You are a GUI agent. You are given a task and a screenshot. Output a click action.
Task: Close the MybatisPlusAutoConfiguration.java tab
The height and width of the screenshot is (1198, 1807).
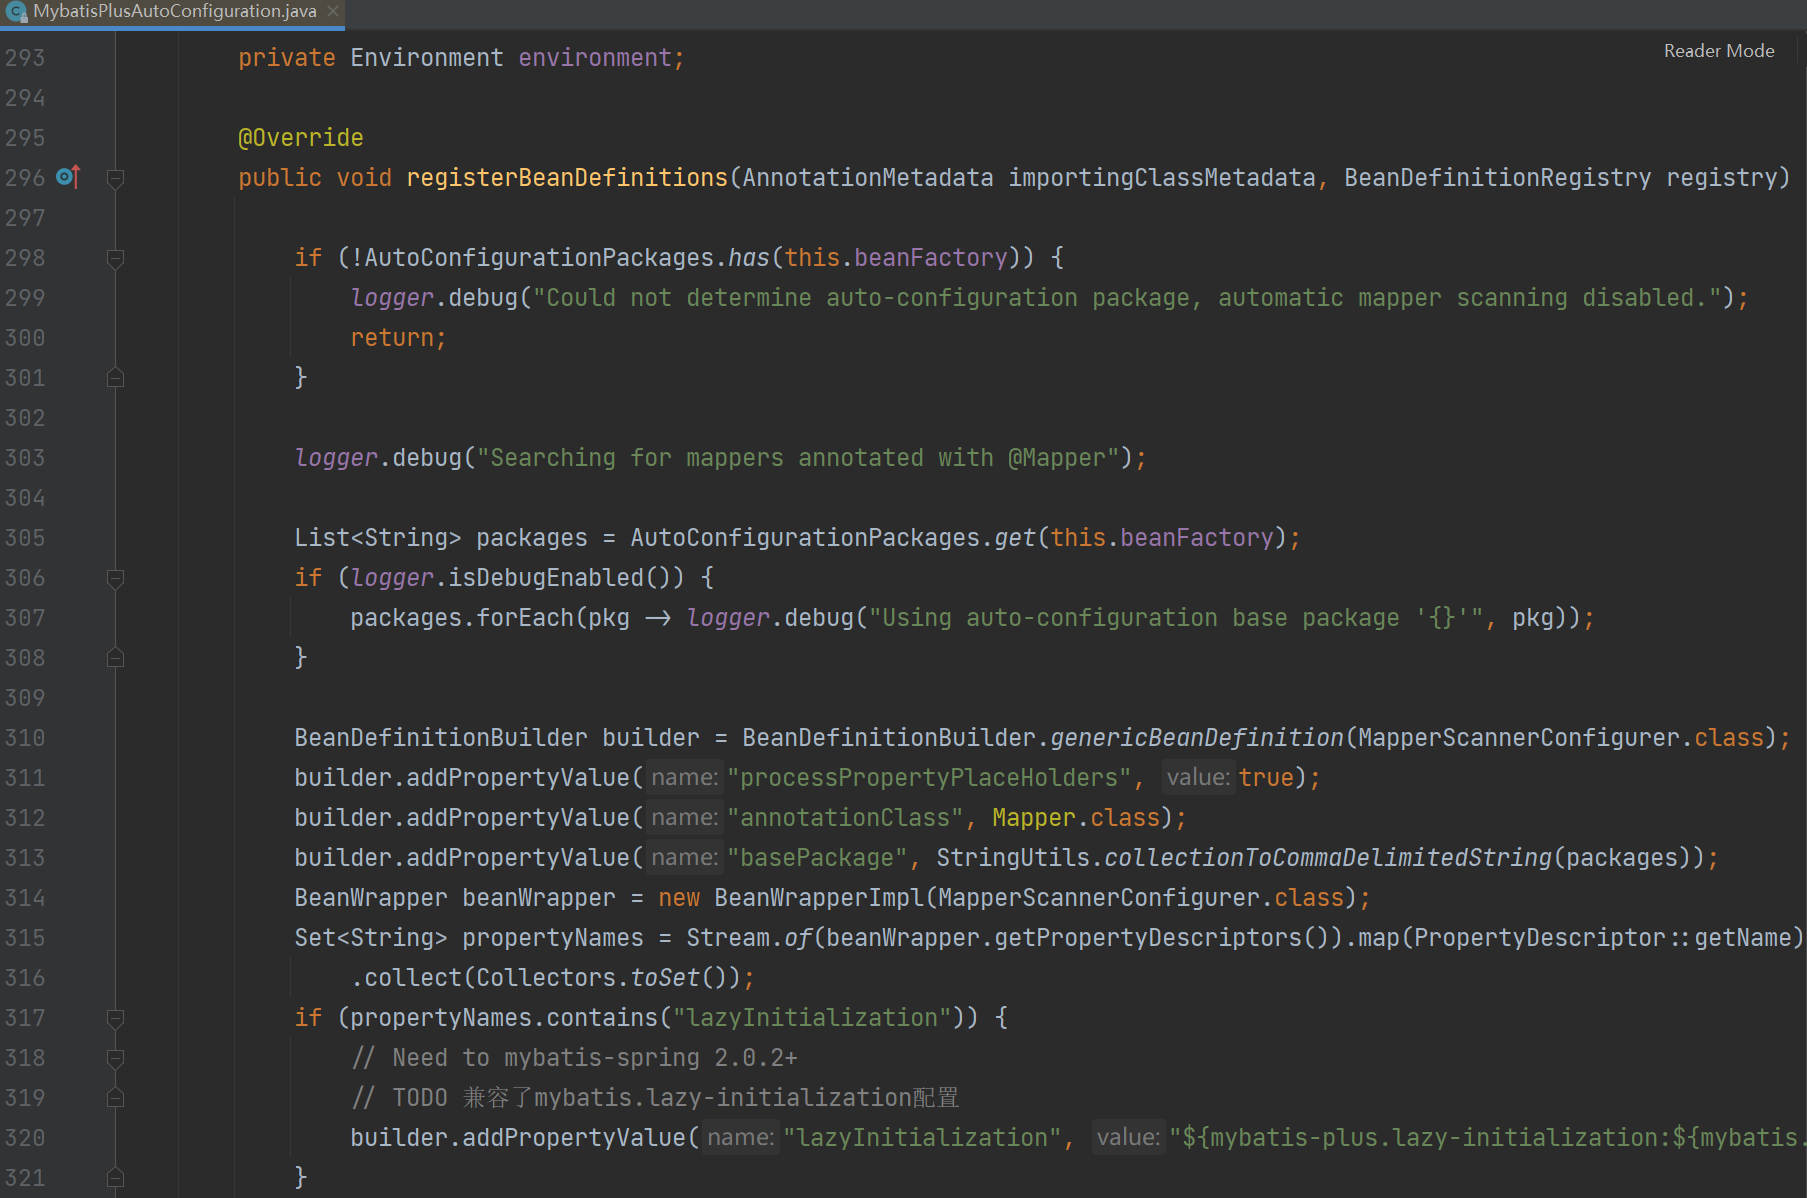[333, 11]
